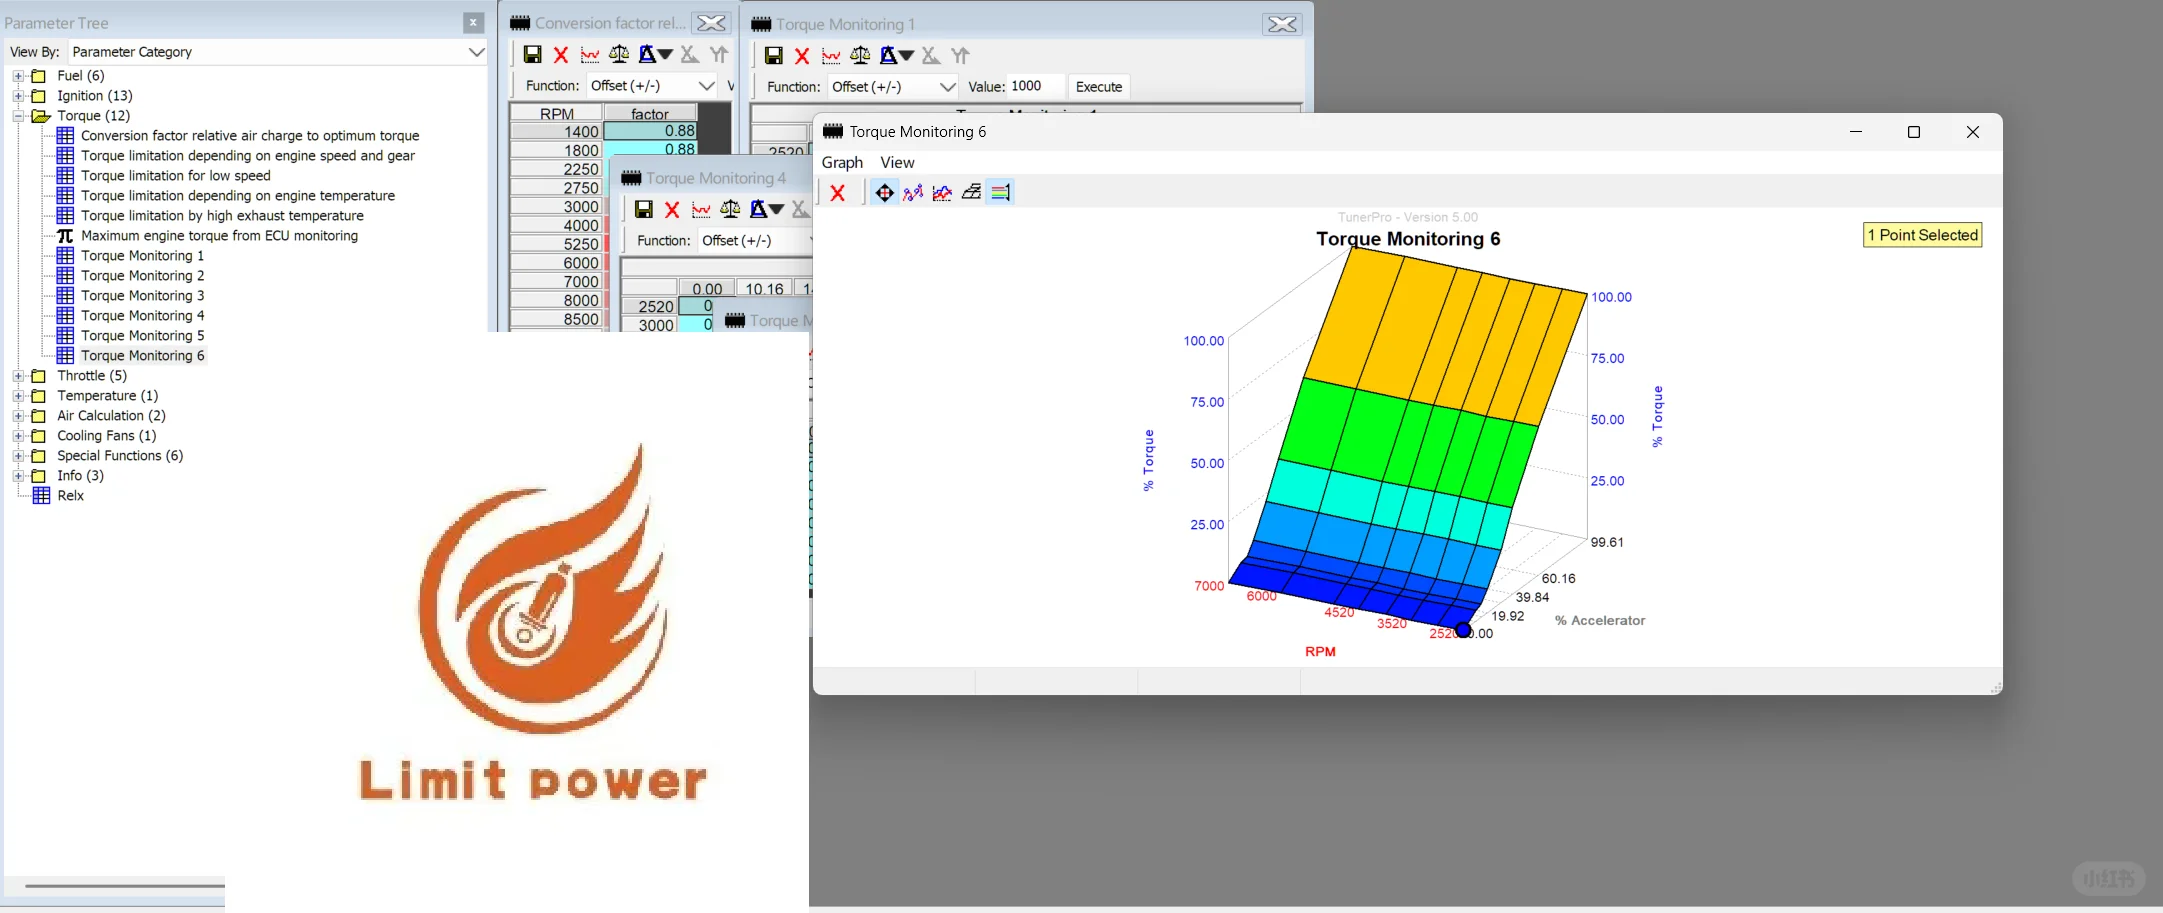This screenshot has width=2163, height=913.
Task: Open font dropdown arrow in Conversion factor toolbar
Action: (665, 55)
